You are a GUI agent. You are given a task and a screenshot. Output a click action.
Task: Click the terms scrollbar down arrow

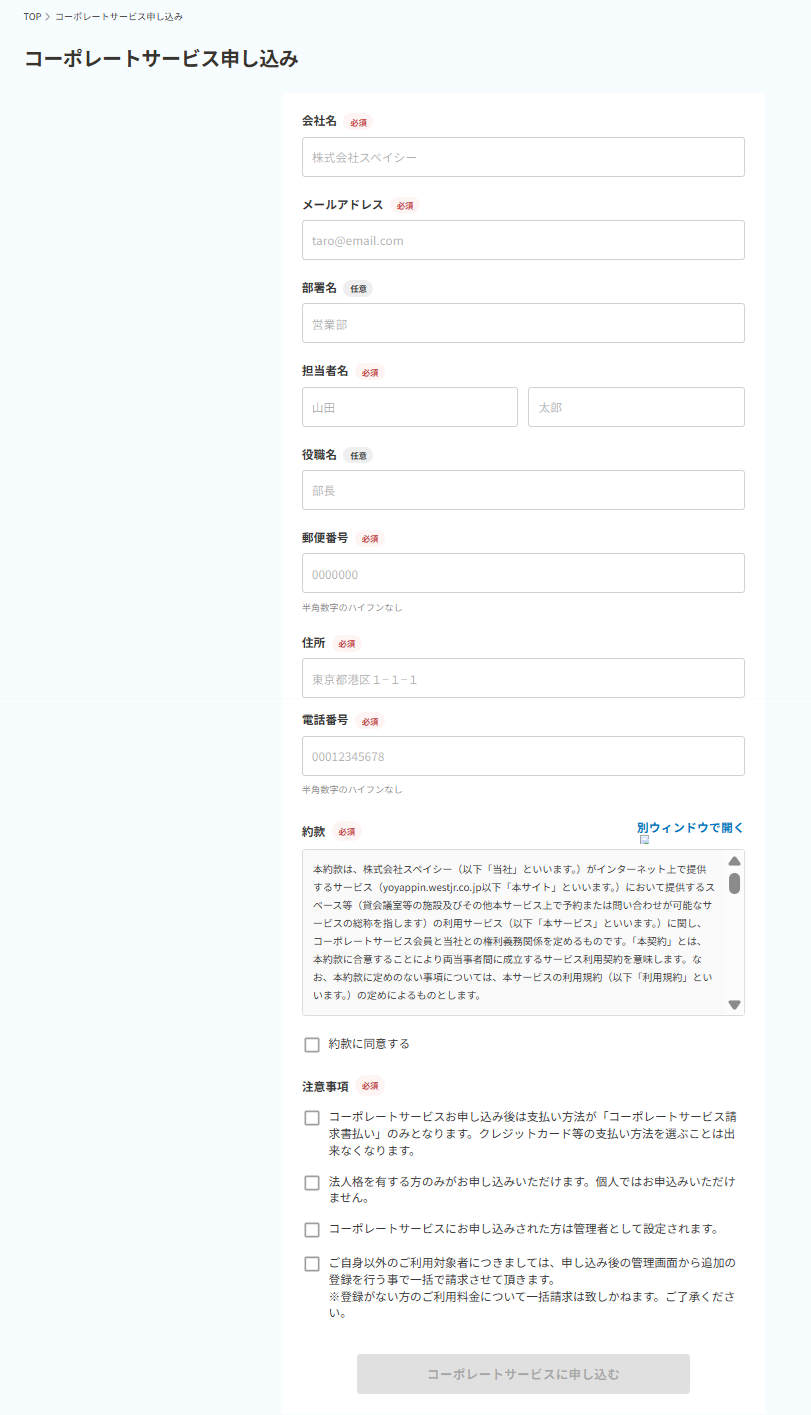[x=734, y=1005]
